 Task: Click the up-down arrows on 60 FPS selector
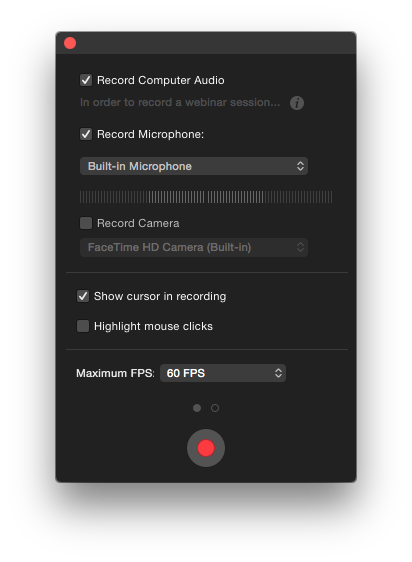click(278, 373)
